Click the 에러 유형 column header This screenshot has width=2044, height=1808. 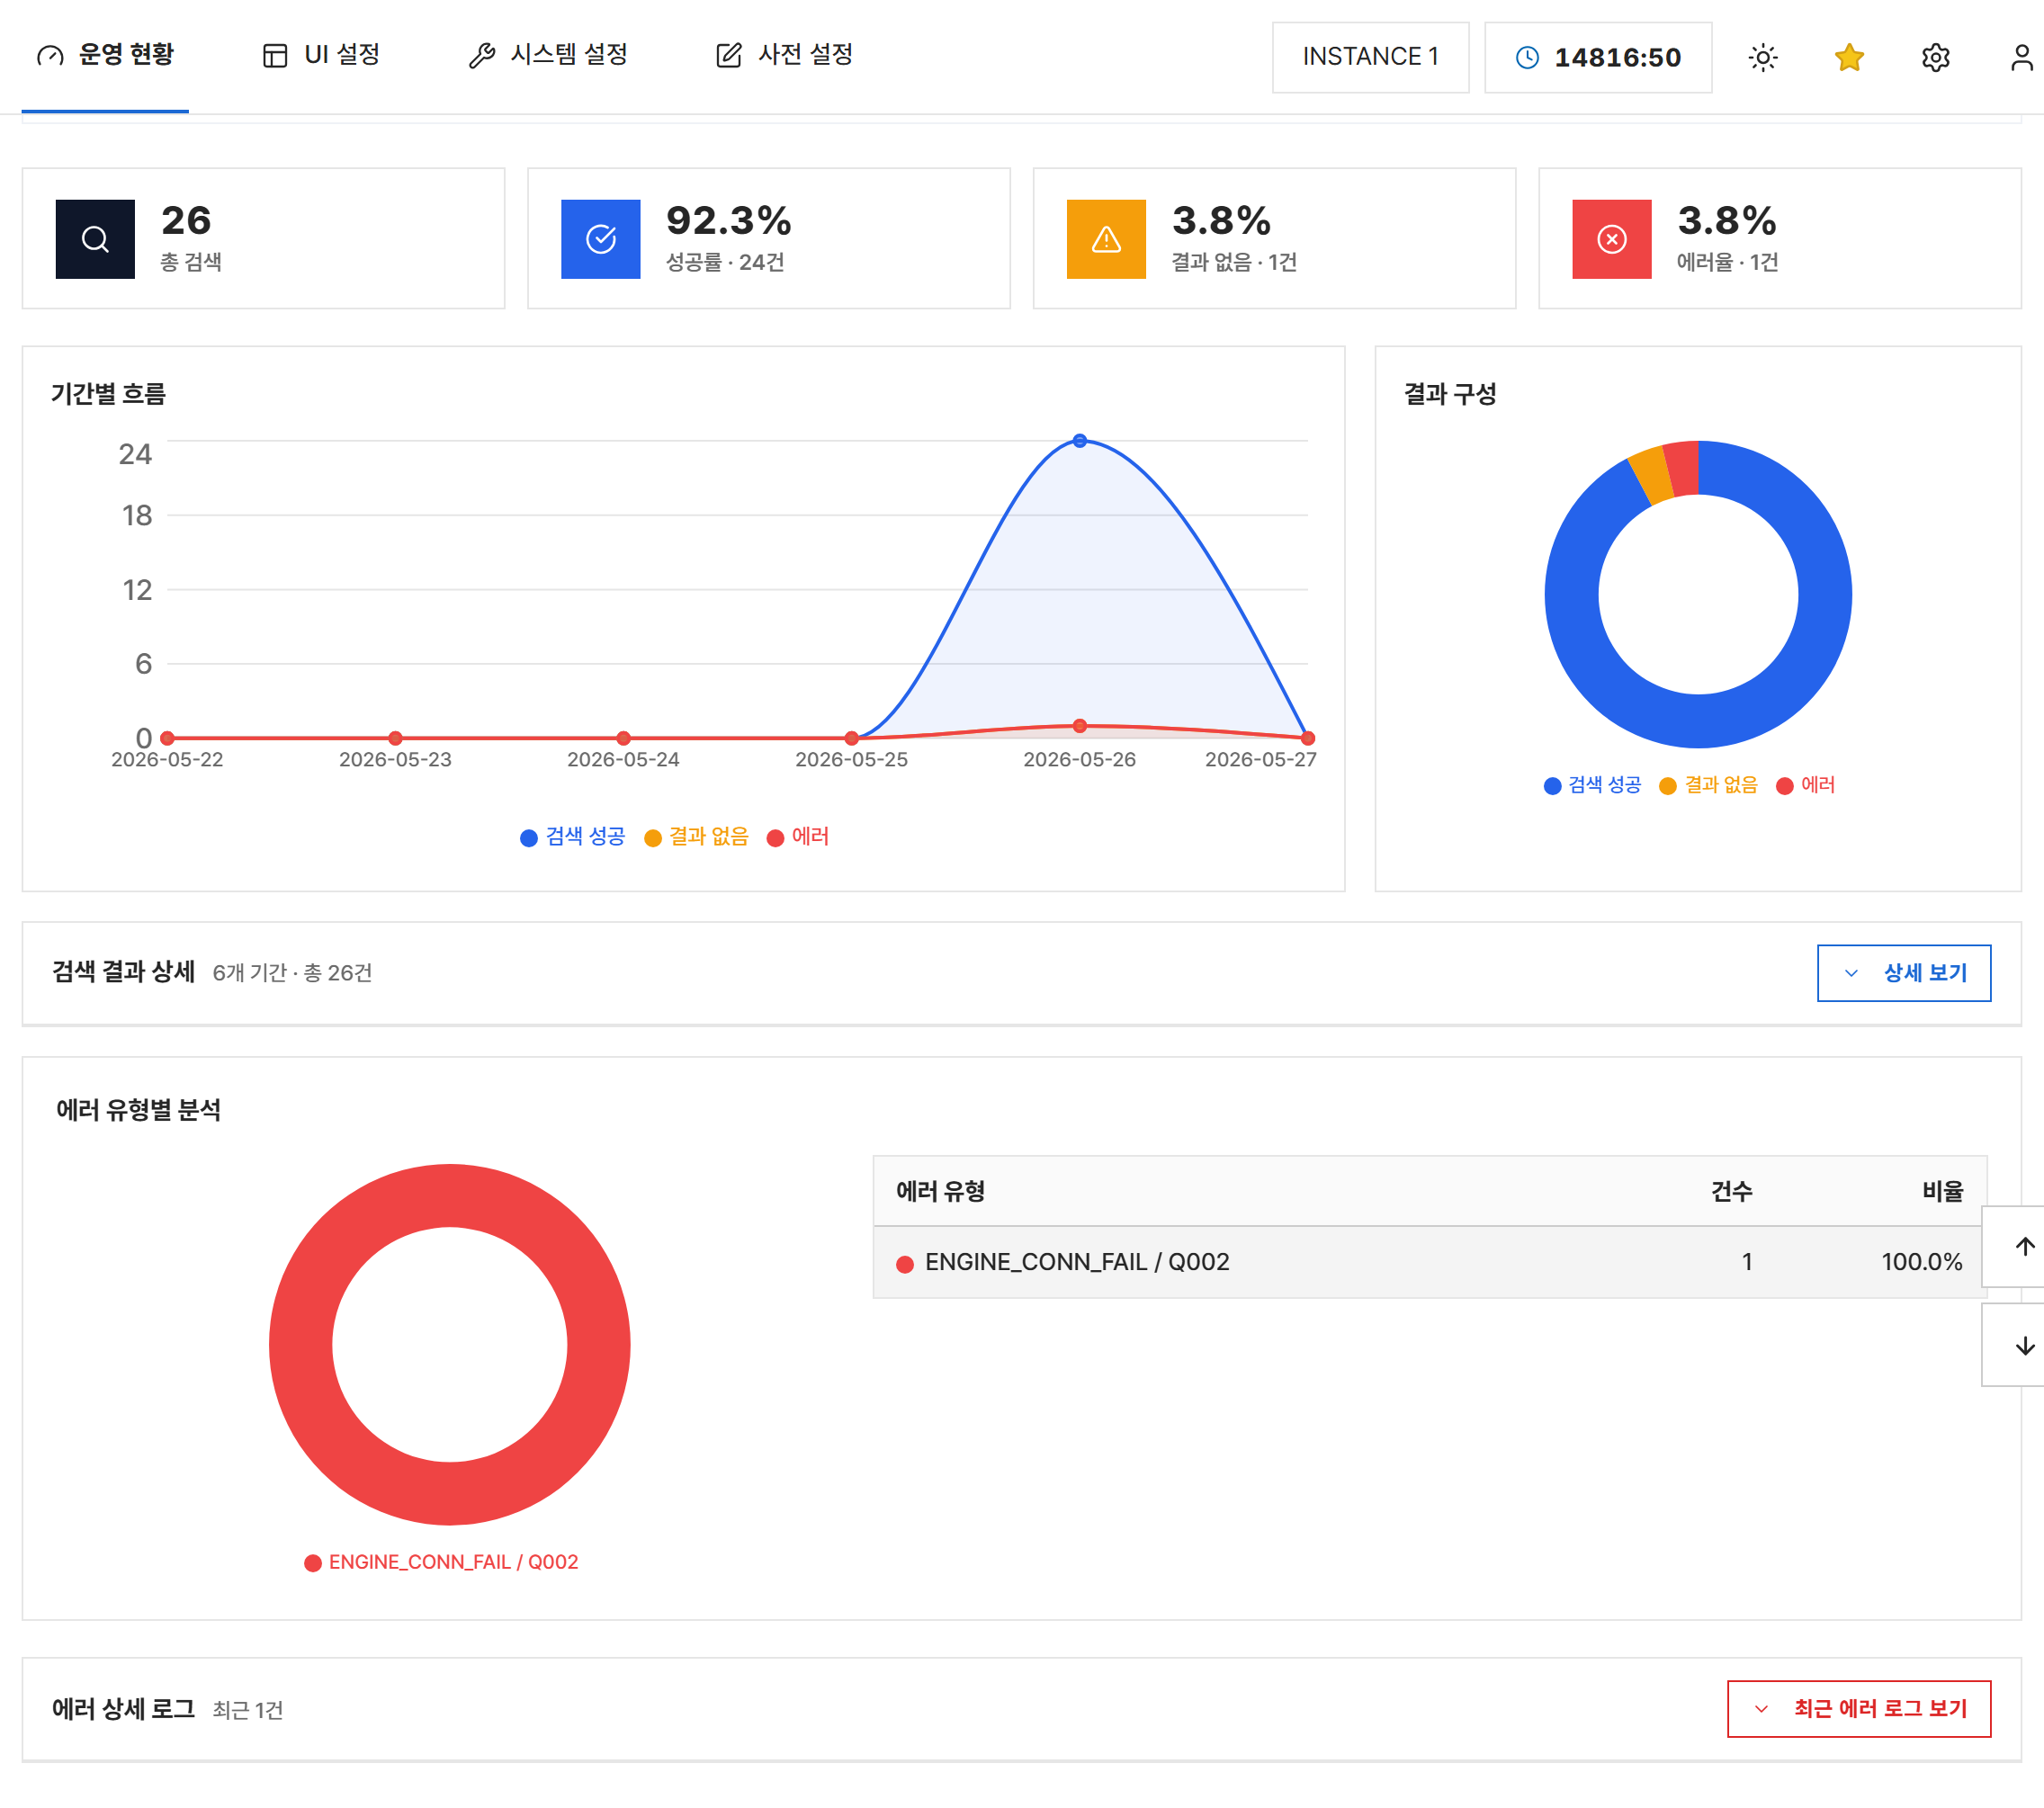pos(940,1191)
